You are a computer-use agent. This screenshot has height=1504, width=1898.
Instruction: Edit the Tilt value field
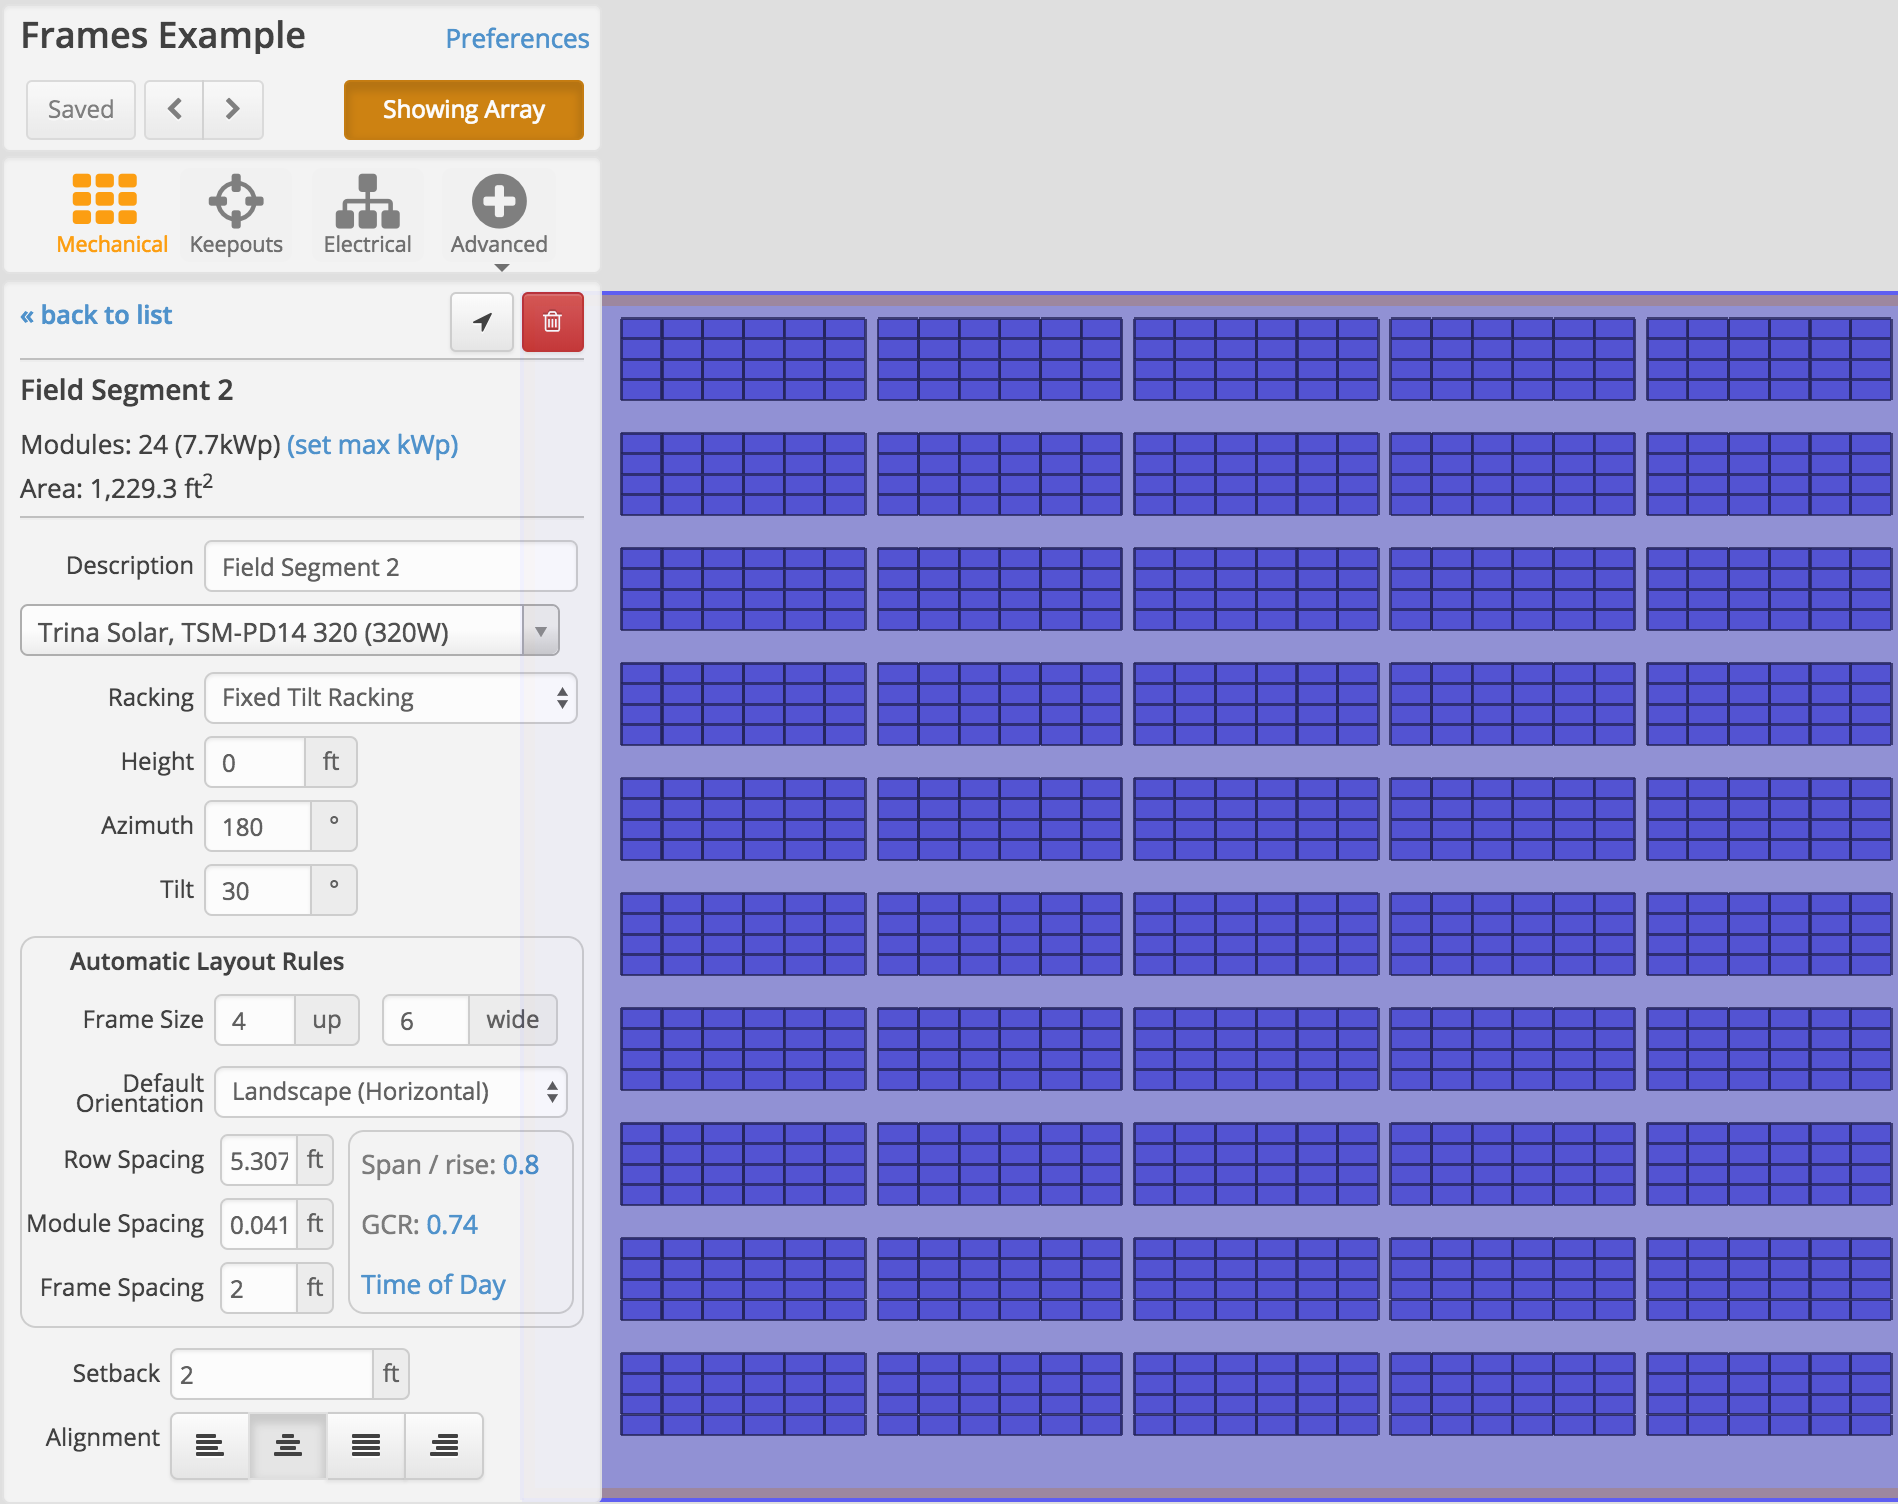258,890
